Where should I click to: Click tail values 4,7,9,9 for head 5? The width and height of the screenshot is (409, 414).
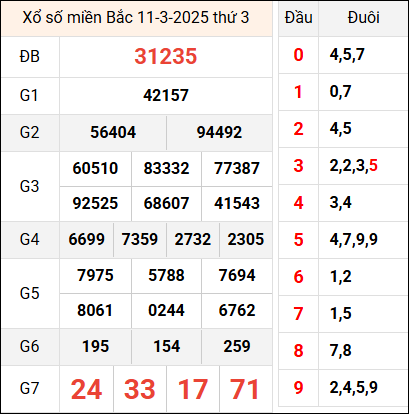(x=354, y=239)
